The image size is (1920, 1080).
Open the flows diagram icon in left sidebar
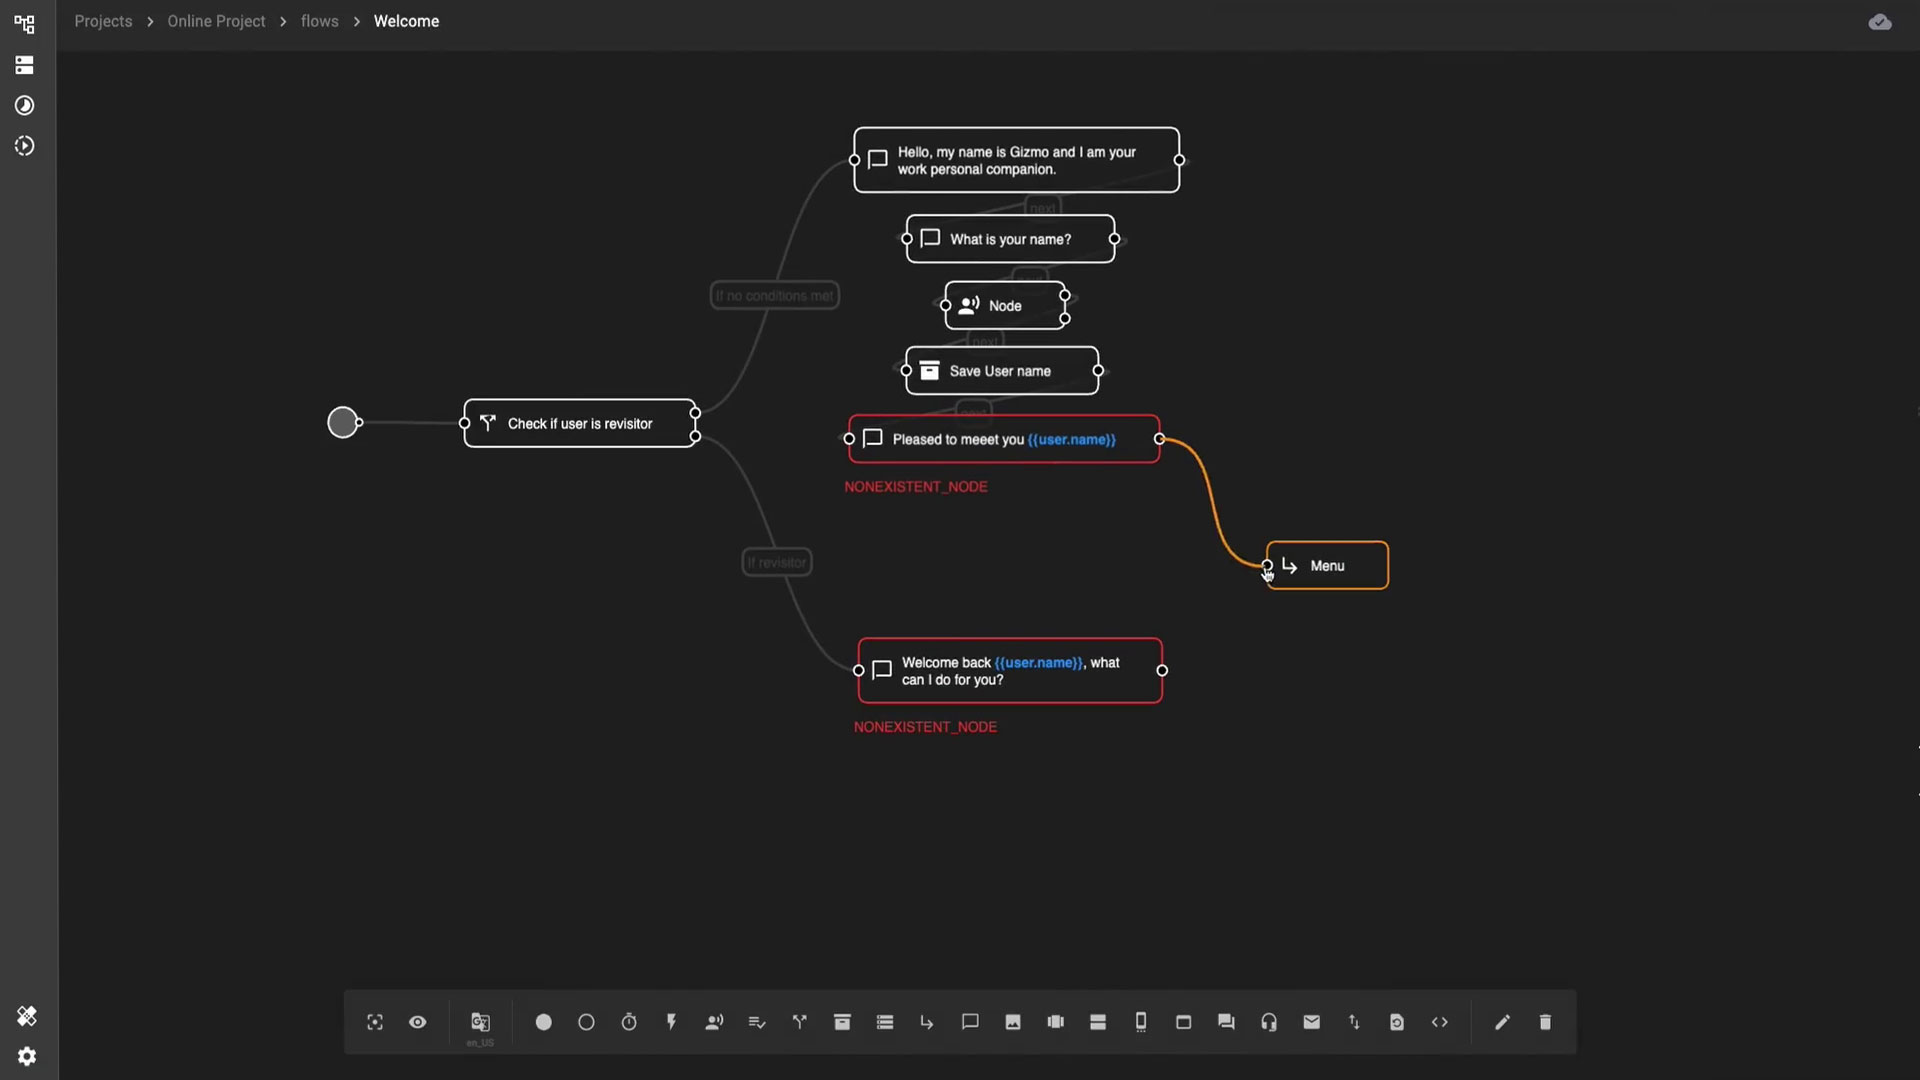coord(25,24)
